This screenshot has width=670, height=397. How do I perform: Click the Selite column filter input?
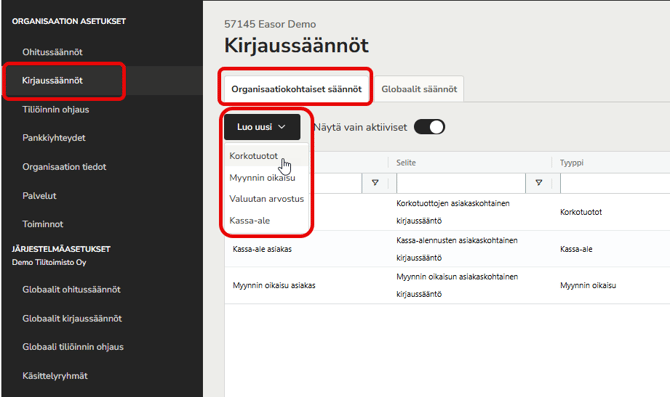click(461, 183)
